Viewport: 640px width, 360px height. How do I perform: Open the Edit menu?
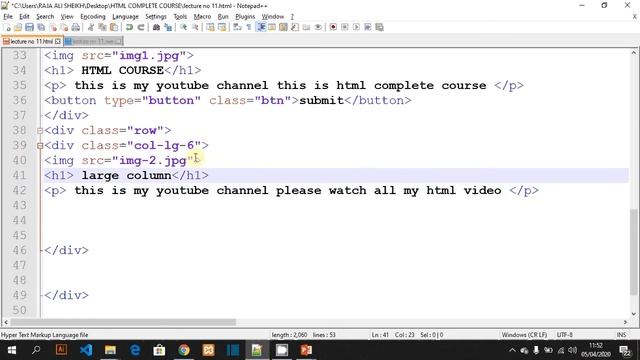[x=24, y=16]
